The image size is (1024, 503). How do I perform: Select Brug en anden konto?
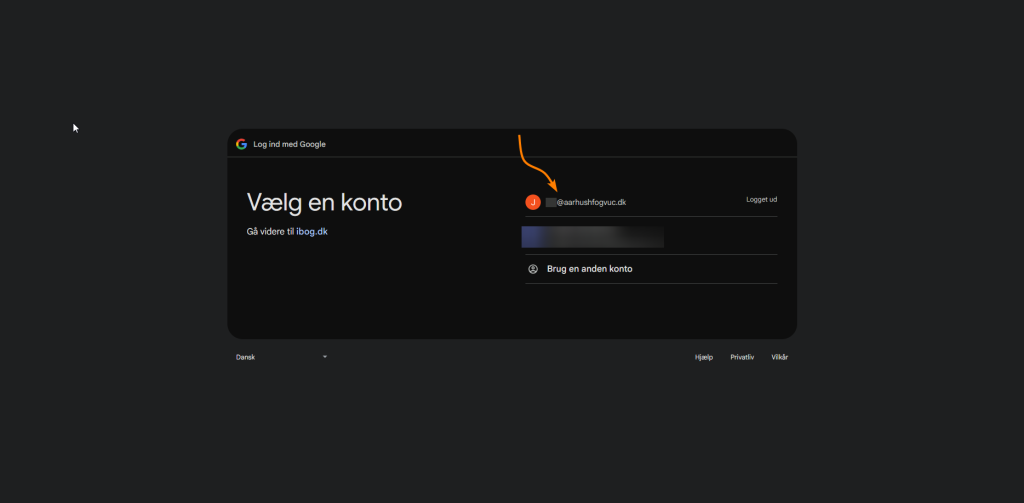(589, 269)
